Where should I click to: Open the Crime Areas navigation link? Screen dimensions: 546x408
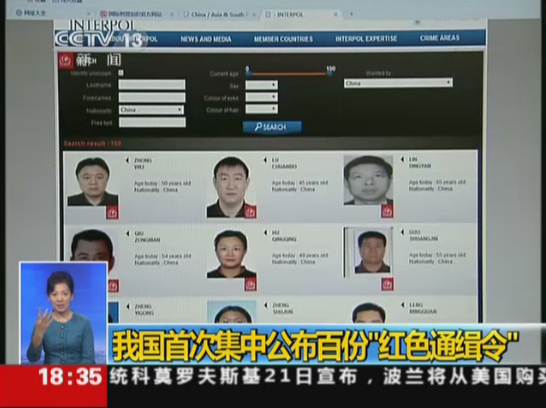439,38
